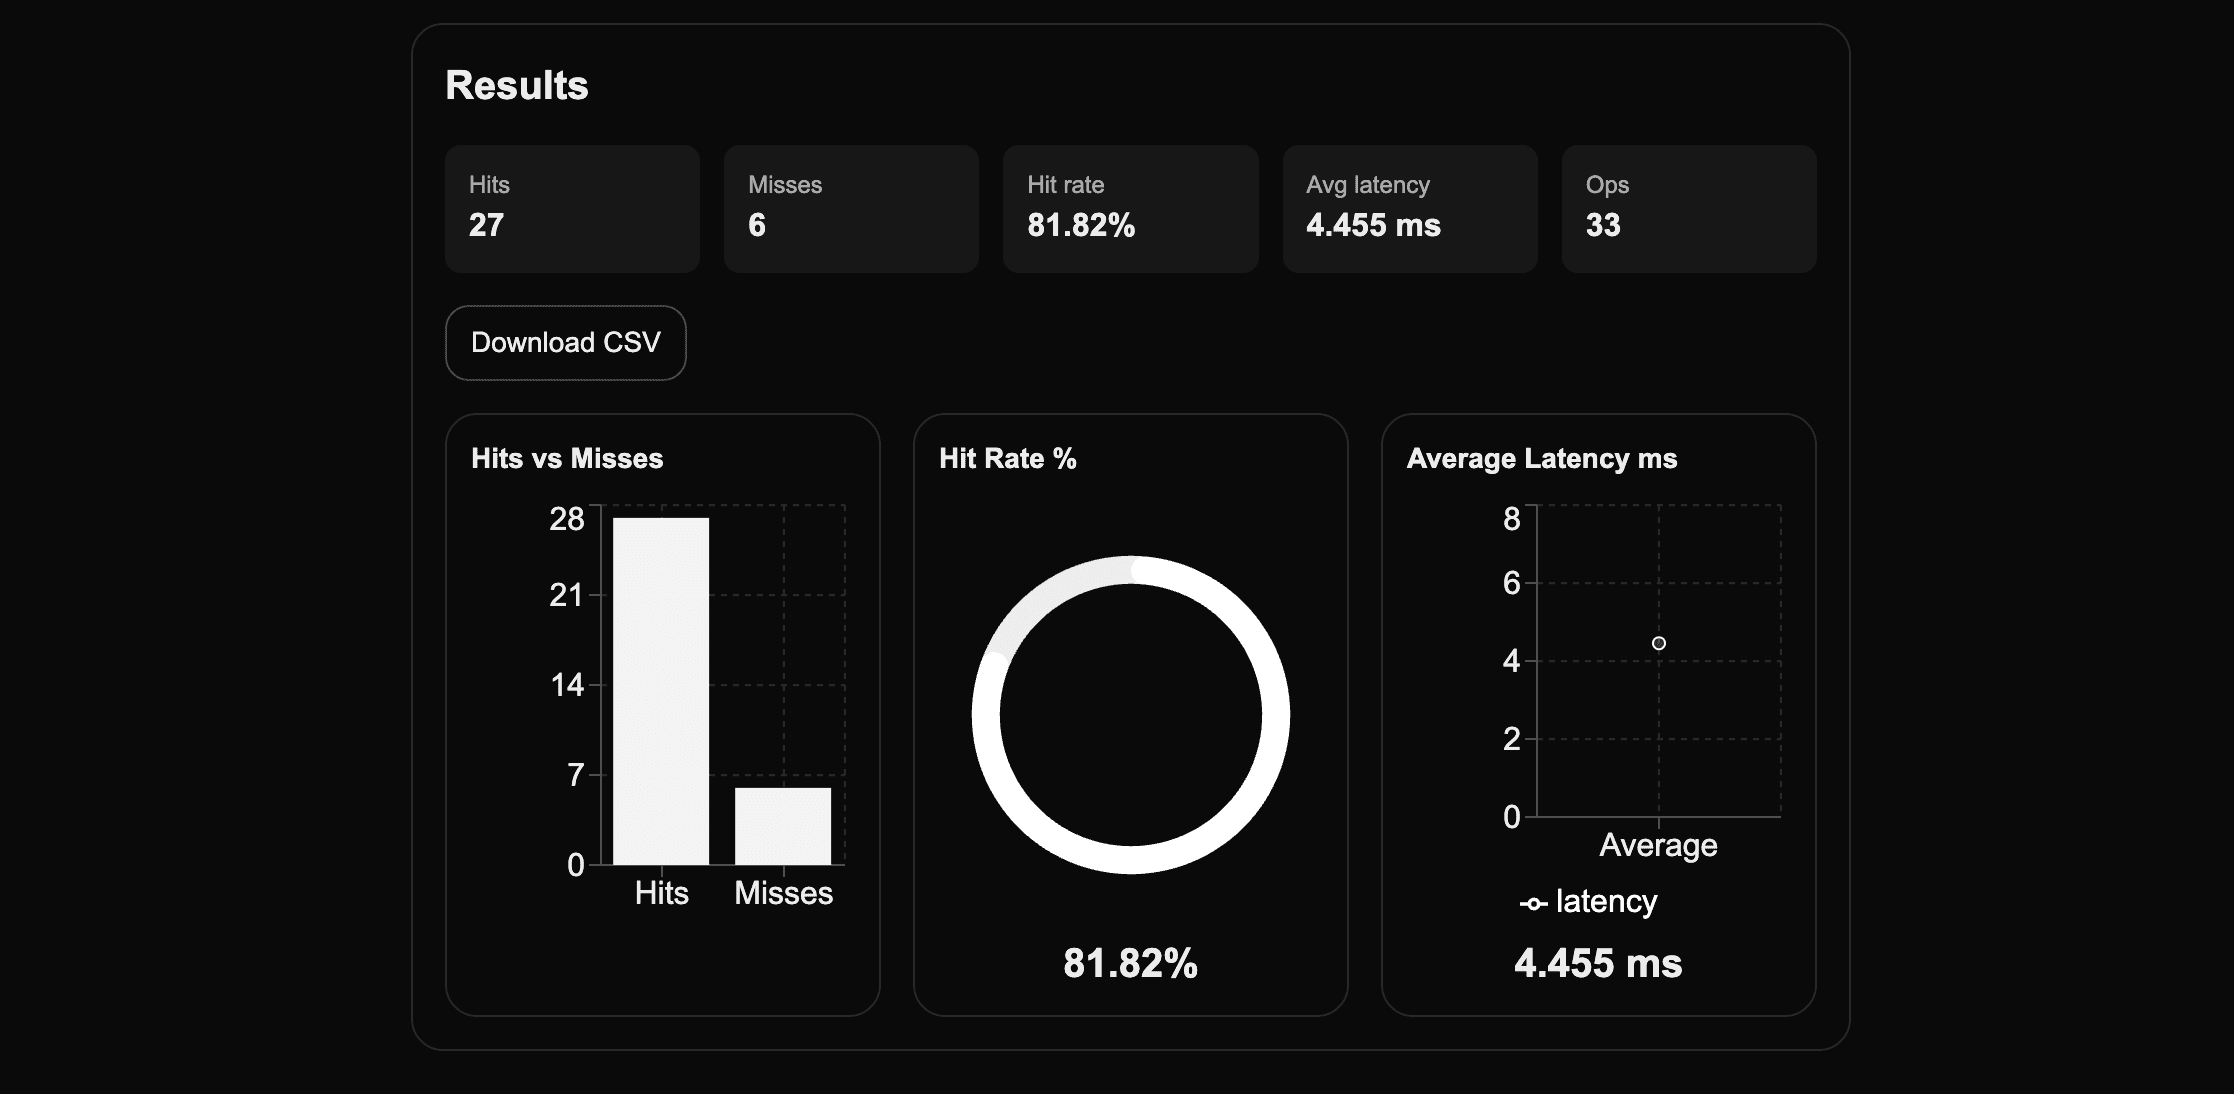
Task: Click the Misses bar in chart
Action: point(783,826)
